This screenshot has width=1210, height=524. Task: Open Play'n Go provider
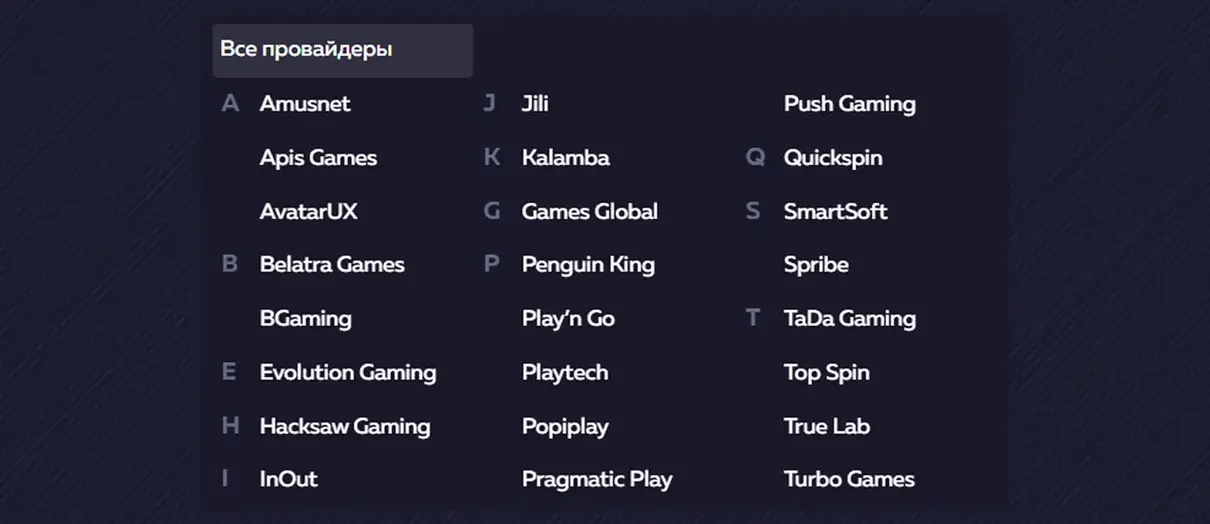click(568, 319)
